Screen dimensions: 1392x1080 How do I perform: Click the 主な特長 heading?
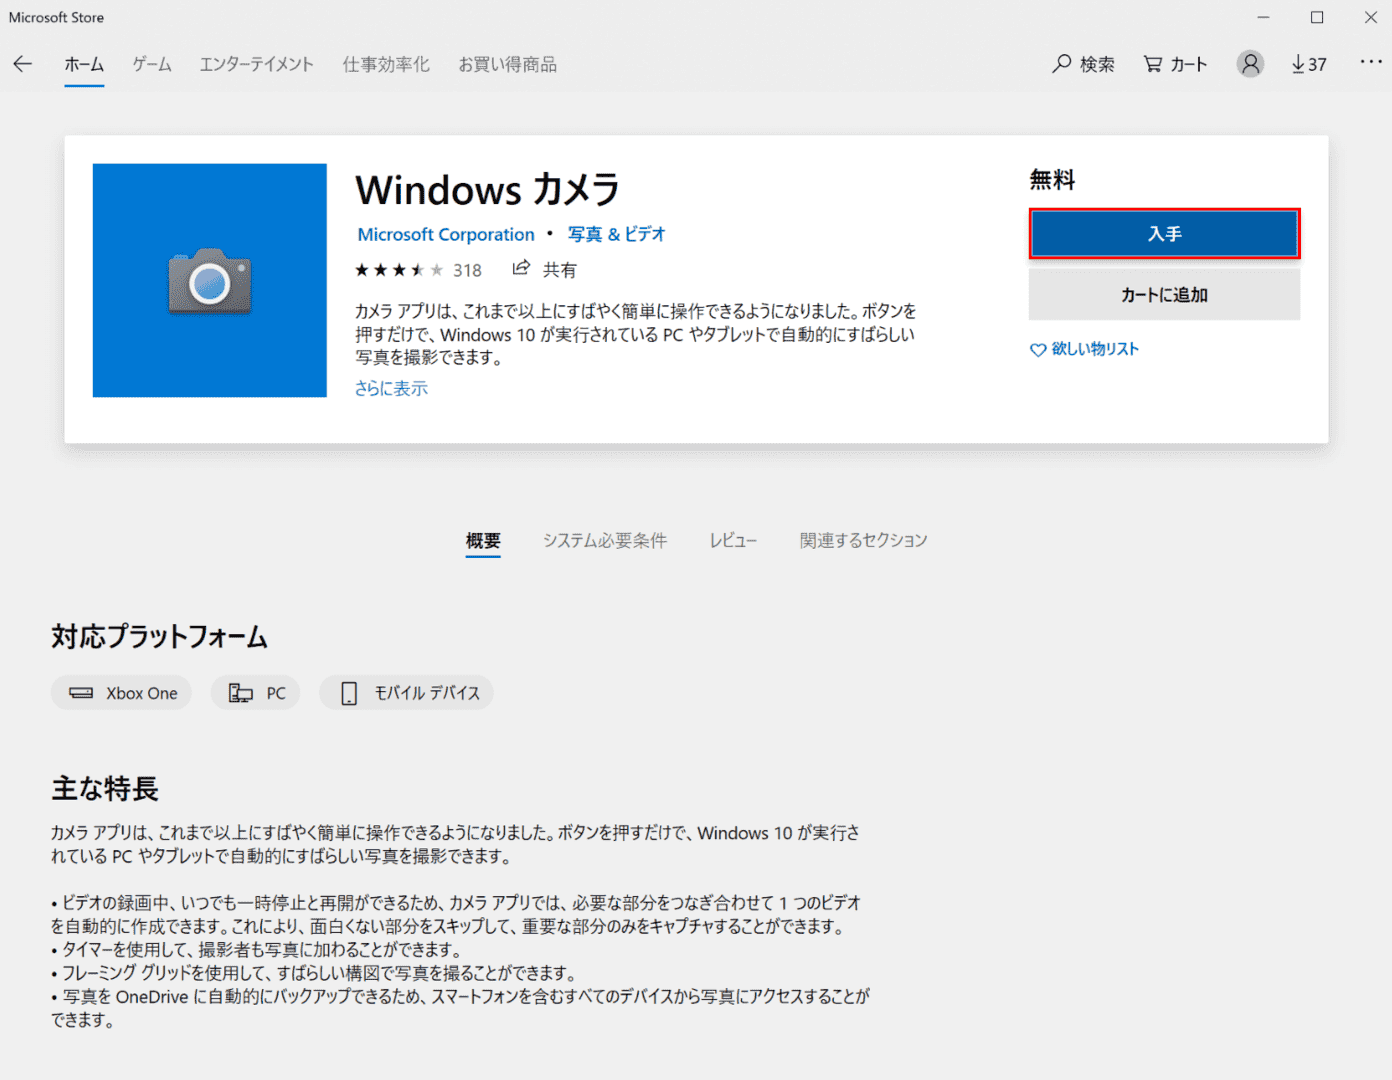pos(105,789)
